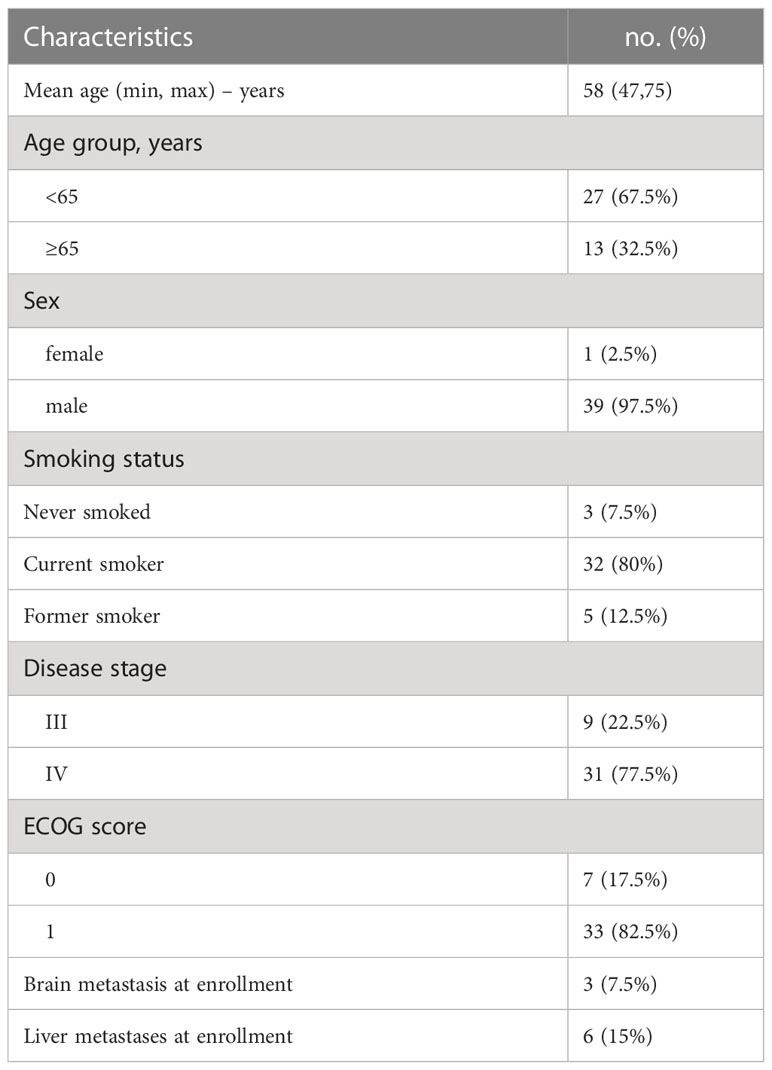Click the 32 (80%) current smoker value
Viewport: 772px width, 1070px height.
click(x=623, y=564)
